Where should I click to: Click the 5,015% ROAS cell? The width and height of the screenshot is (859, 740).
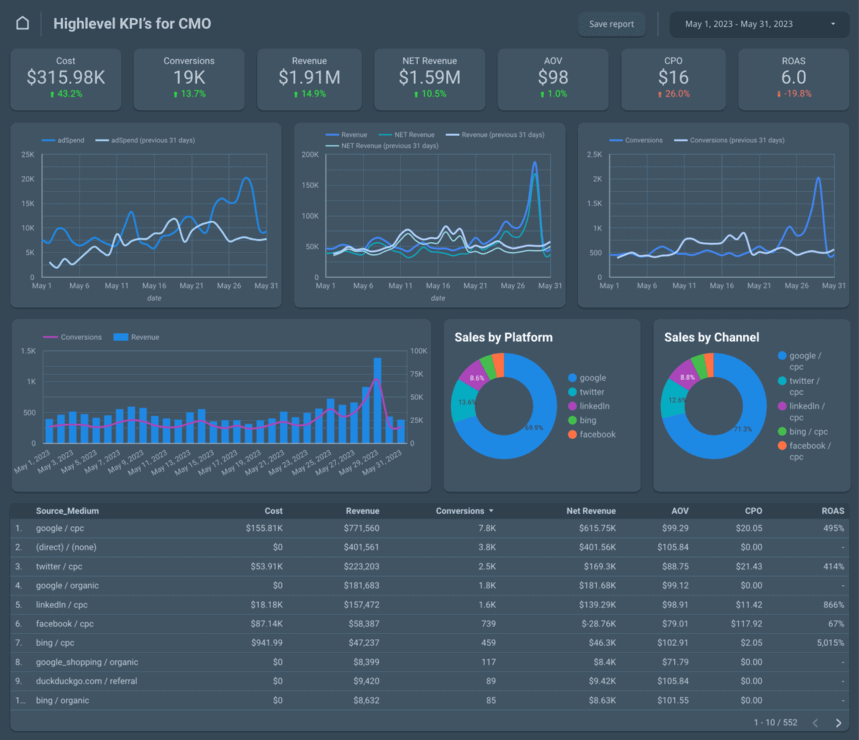coord(831,643)
